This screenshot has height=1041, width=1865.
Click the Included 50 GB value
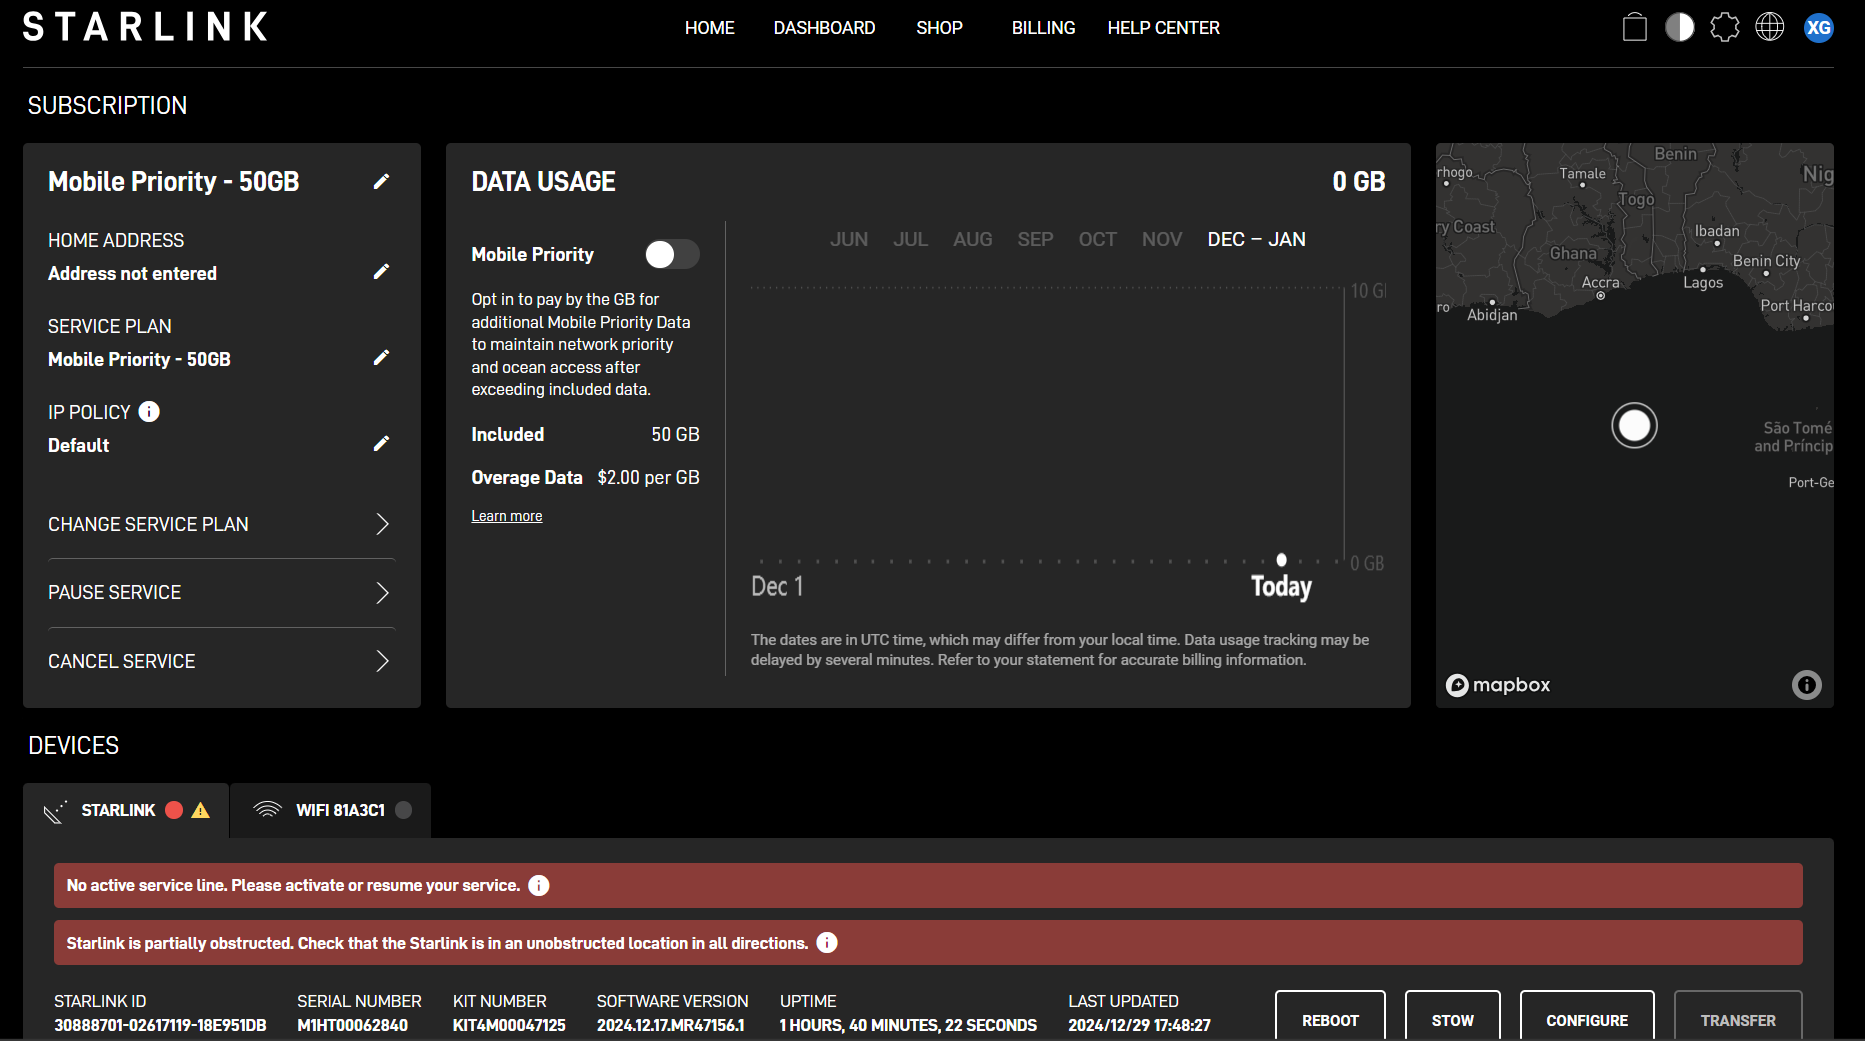click(675, 434)
